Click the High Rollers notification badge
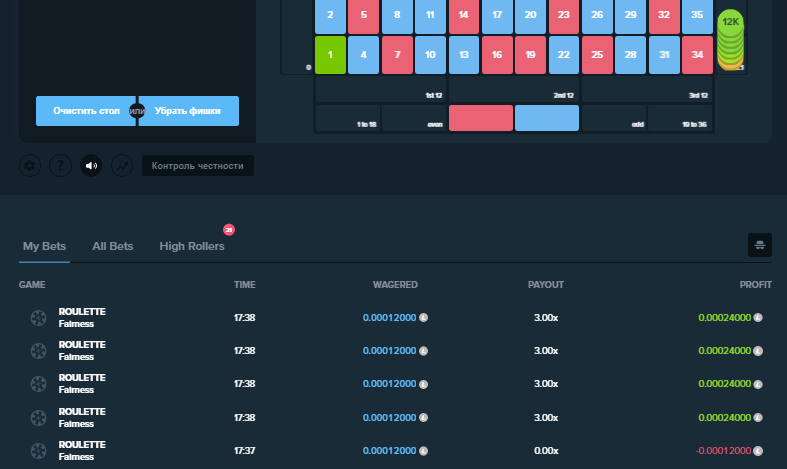 (229, 229)
